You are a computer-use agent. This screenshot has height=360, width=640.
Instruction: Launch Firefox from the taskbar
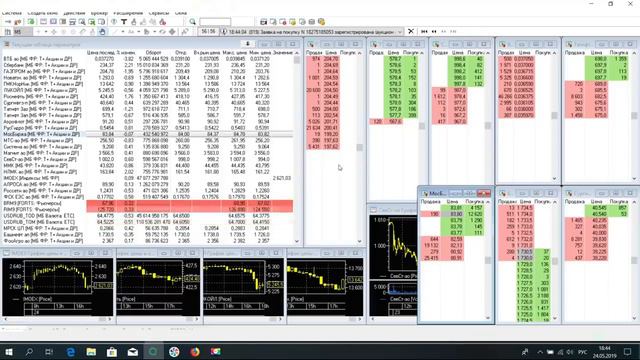(x=195, y=351)
